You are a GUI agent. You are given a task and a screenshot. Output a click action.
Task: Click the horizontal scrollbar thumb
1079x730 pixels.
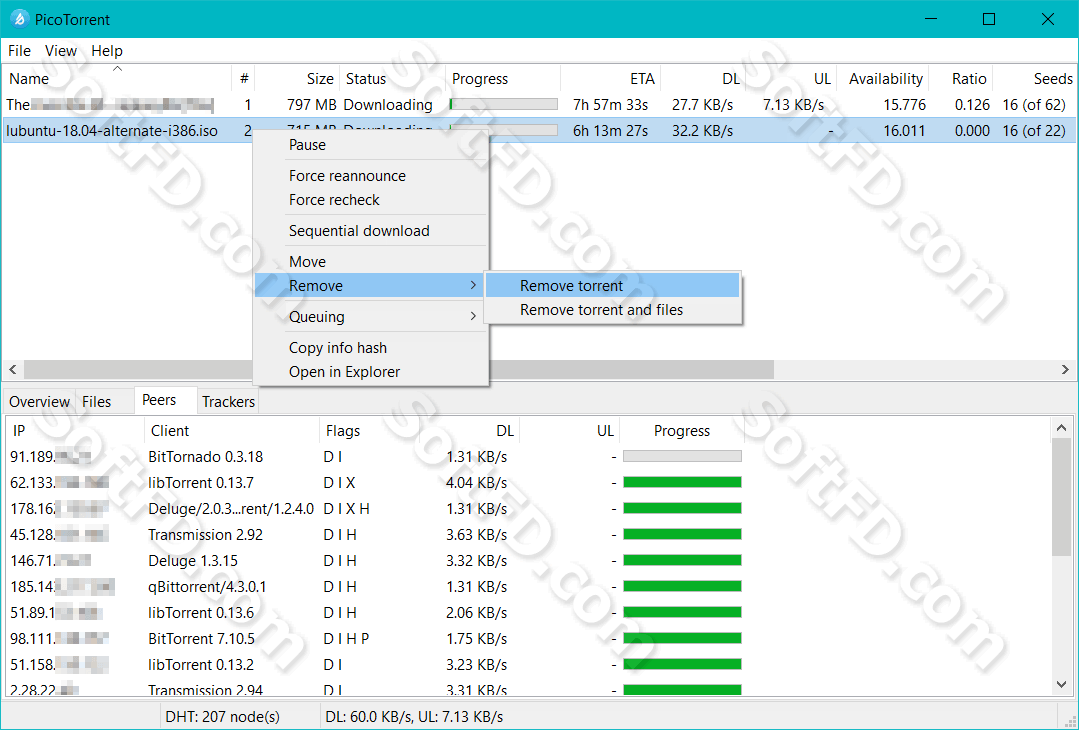(x=399, y=370)
